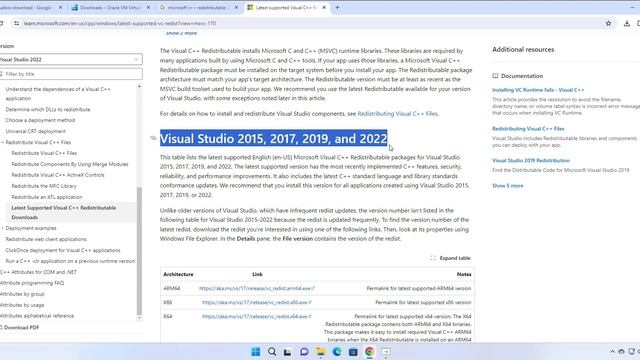Click the table of contents scrollbar thumb

point(139,251)
